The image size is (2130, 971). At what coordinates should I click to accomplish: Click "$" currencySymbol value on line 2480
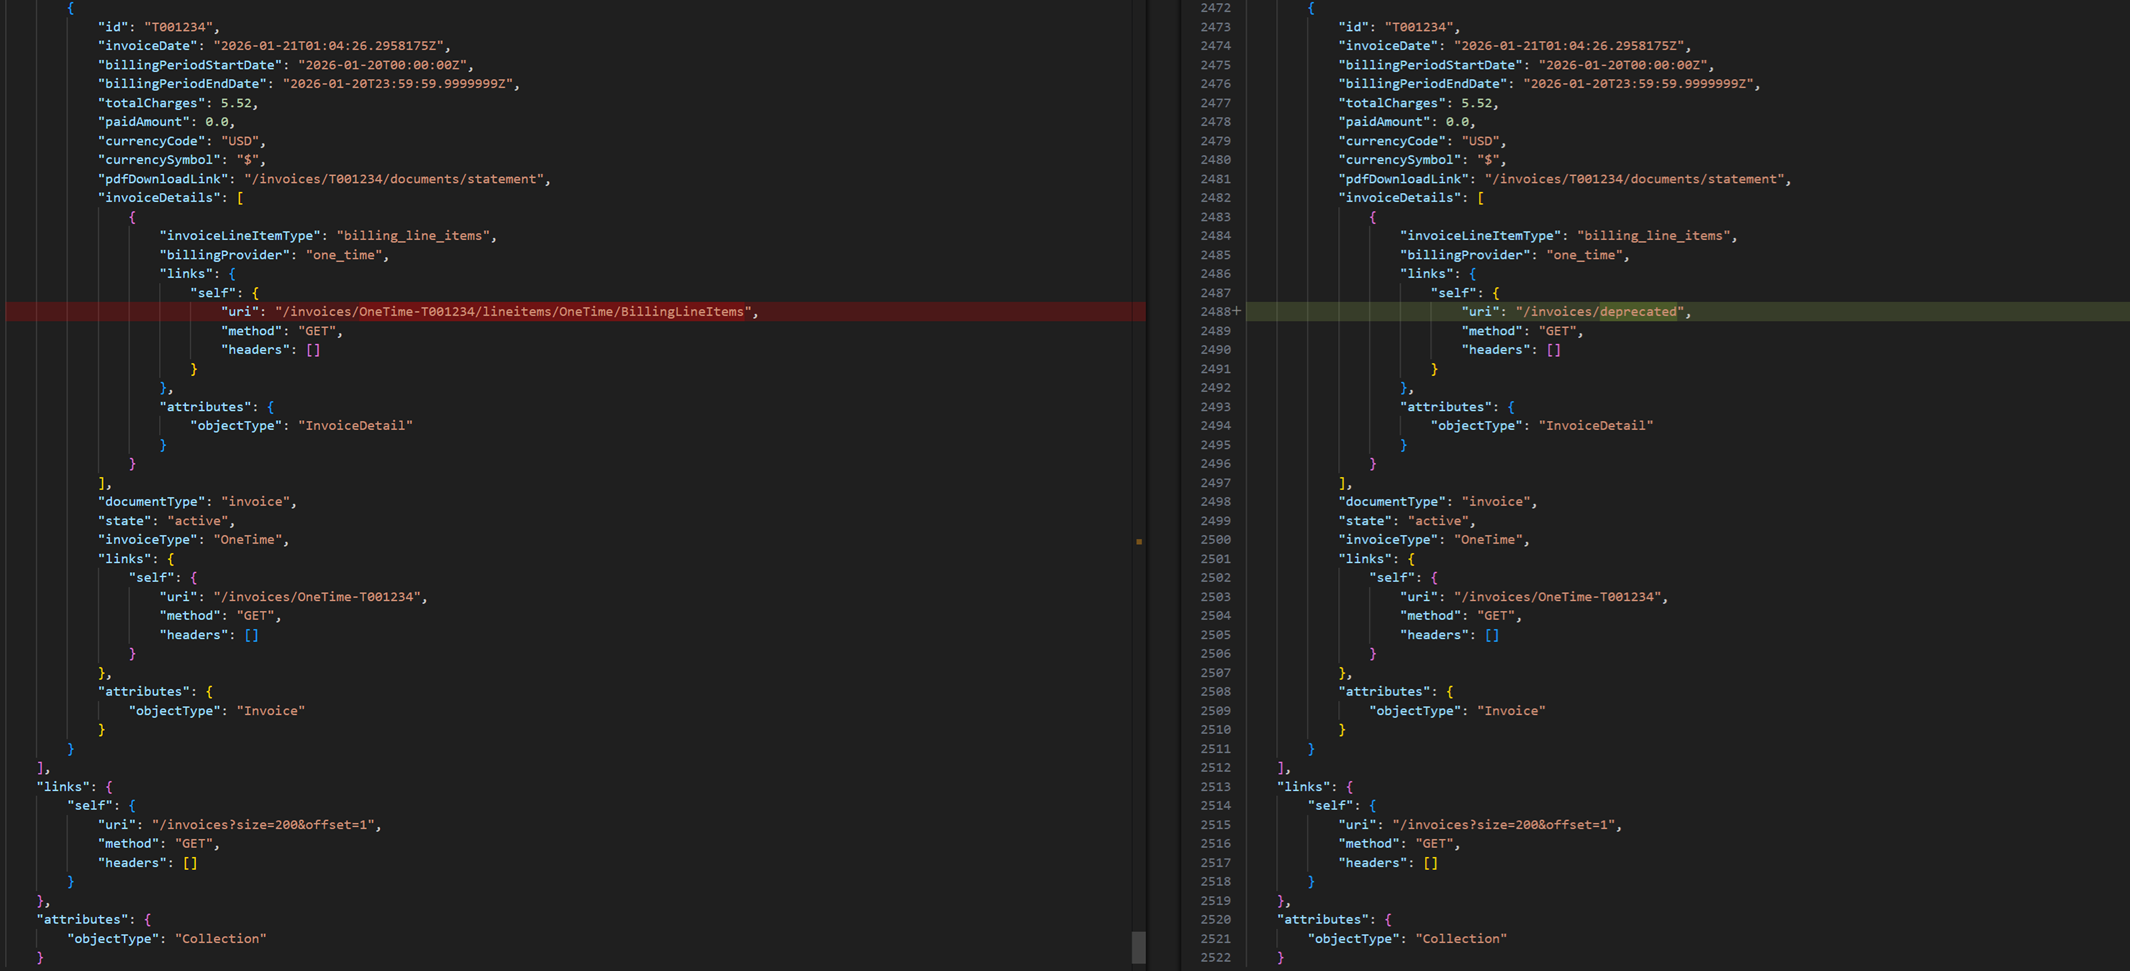pyautogui.click(x=1489, y=160)
